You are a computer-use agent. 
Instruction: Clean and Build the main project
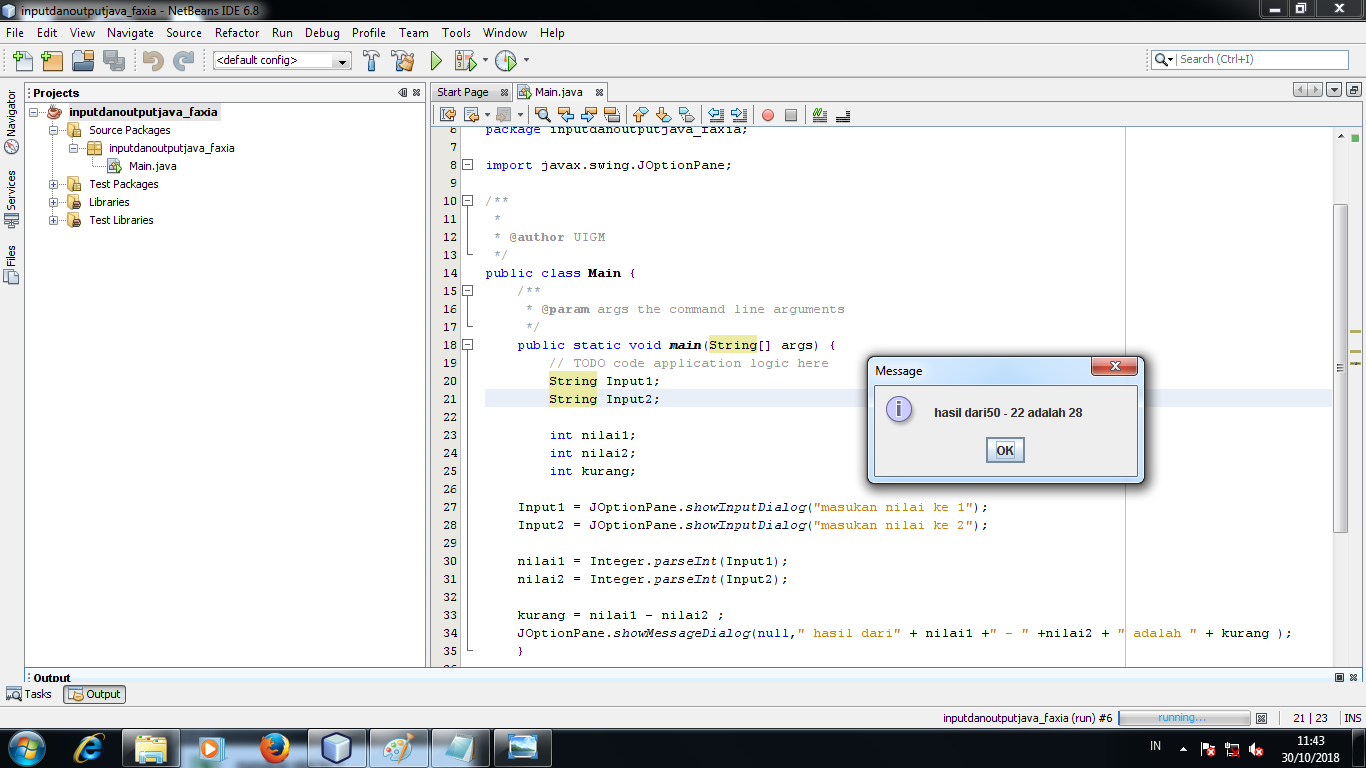point(402,60)
